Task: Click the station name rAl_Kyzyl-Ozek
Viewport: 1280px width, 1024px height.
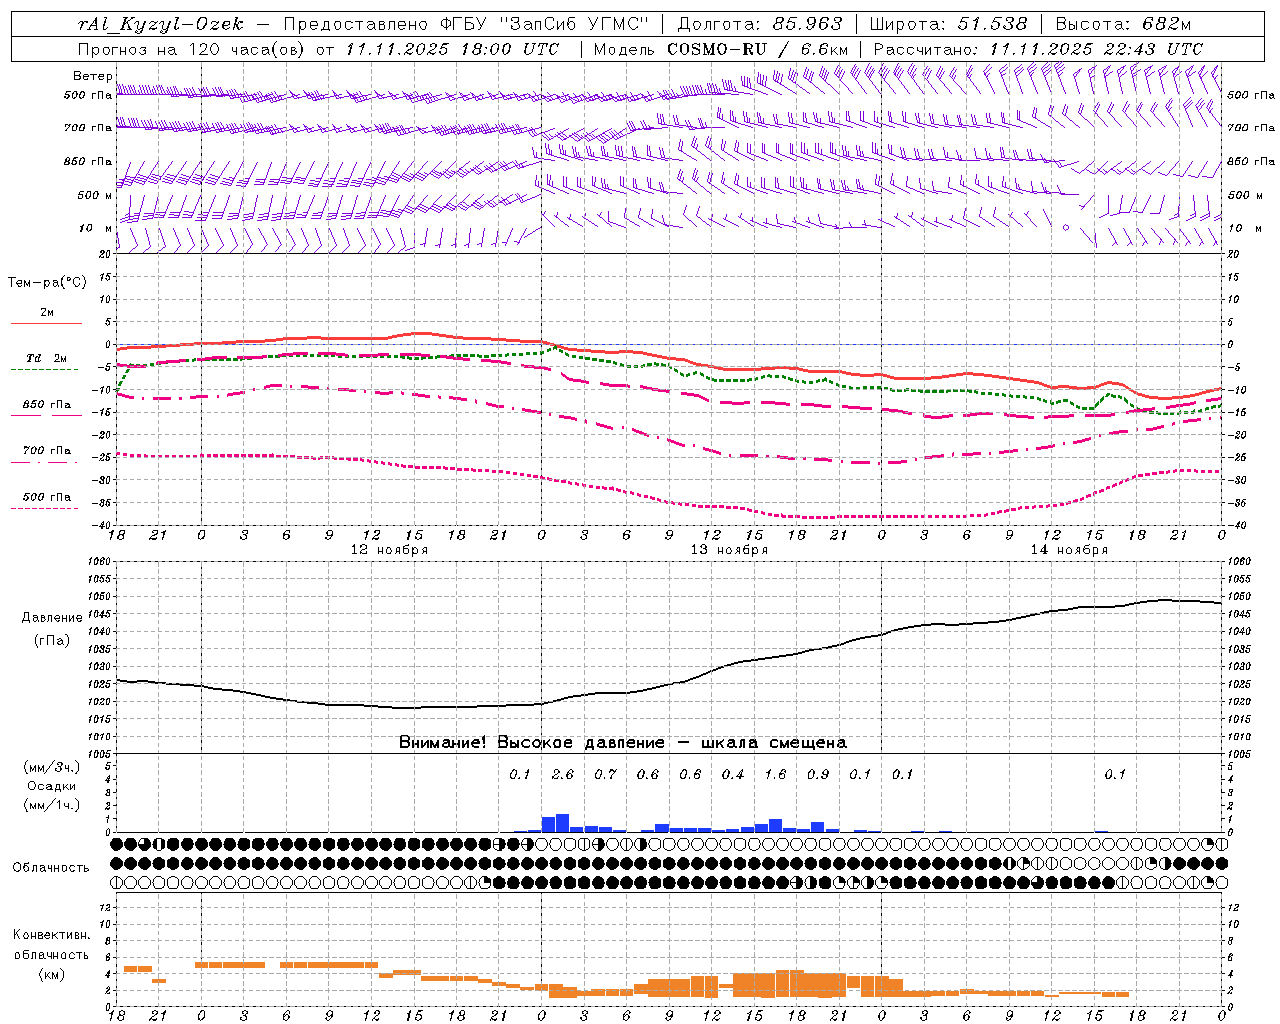Action: coord(160,24)
